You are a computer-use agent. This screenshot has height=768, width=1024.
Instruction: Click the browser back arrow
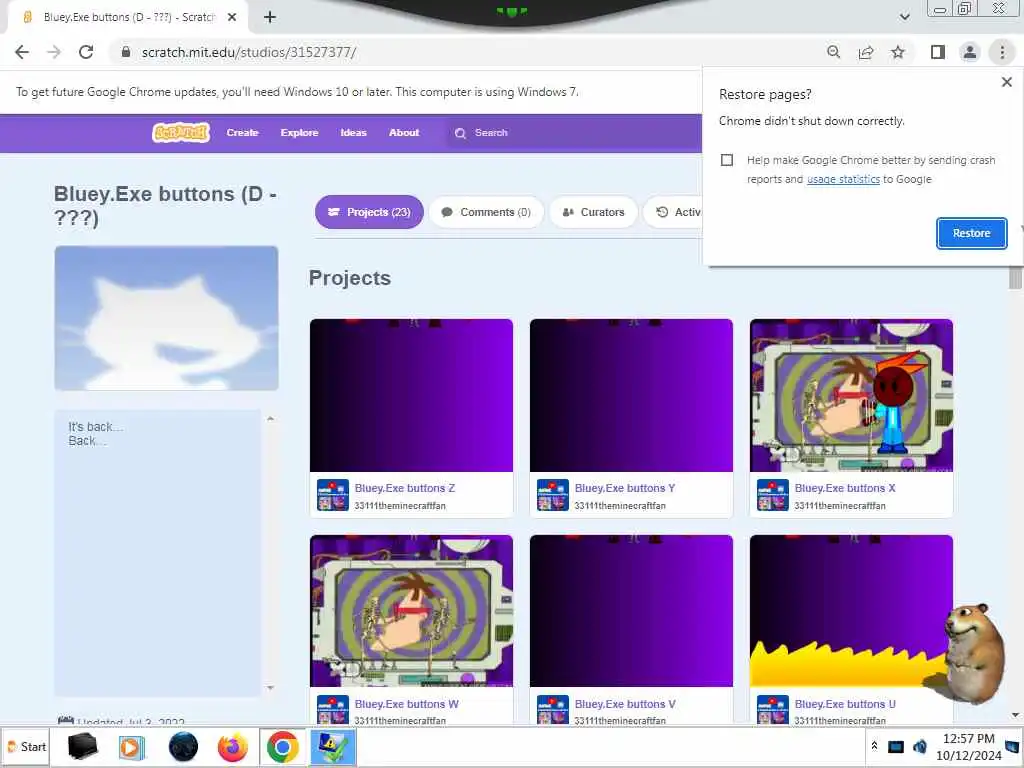pos(22,52)
